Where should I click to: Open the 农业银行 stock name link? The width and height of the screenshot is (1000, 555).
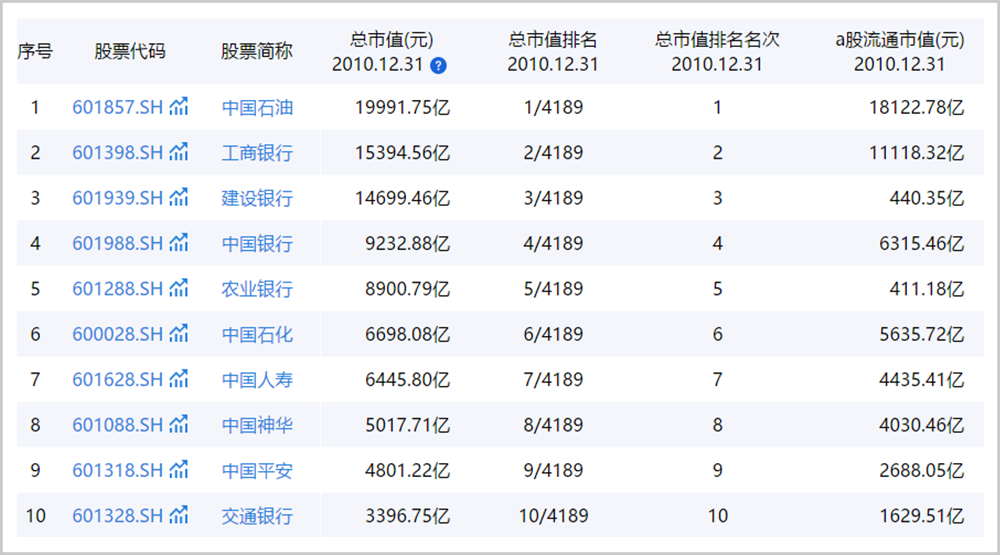pyautogui.click(x=257, y=288)
